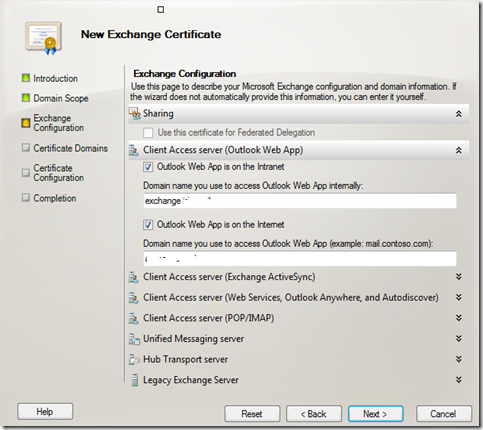
Task: Click the grey Certificate Domains step indicator
Action: (26, 148)
